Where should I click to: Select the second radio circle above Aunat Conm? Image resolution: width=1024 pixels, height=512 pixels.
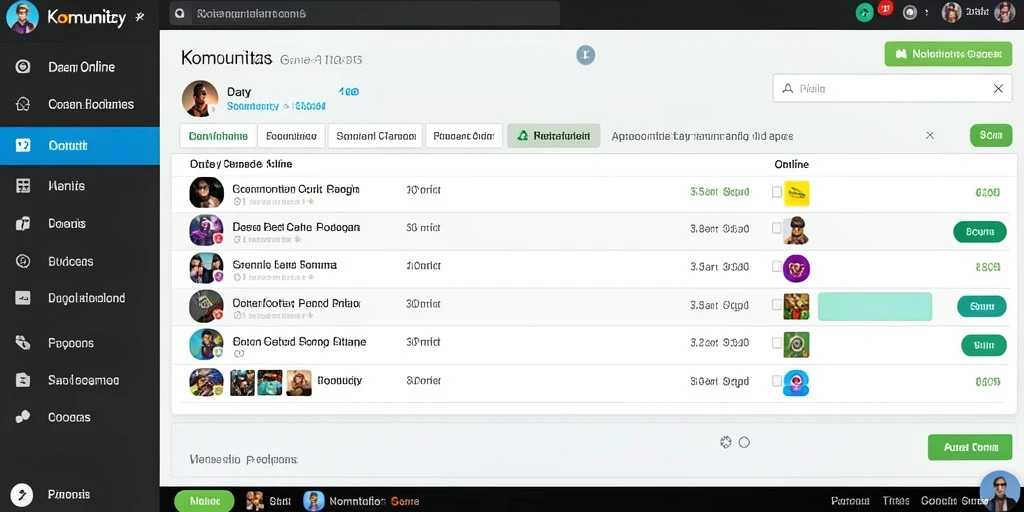(744, 442)
